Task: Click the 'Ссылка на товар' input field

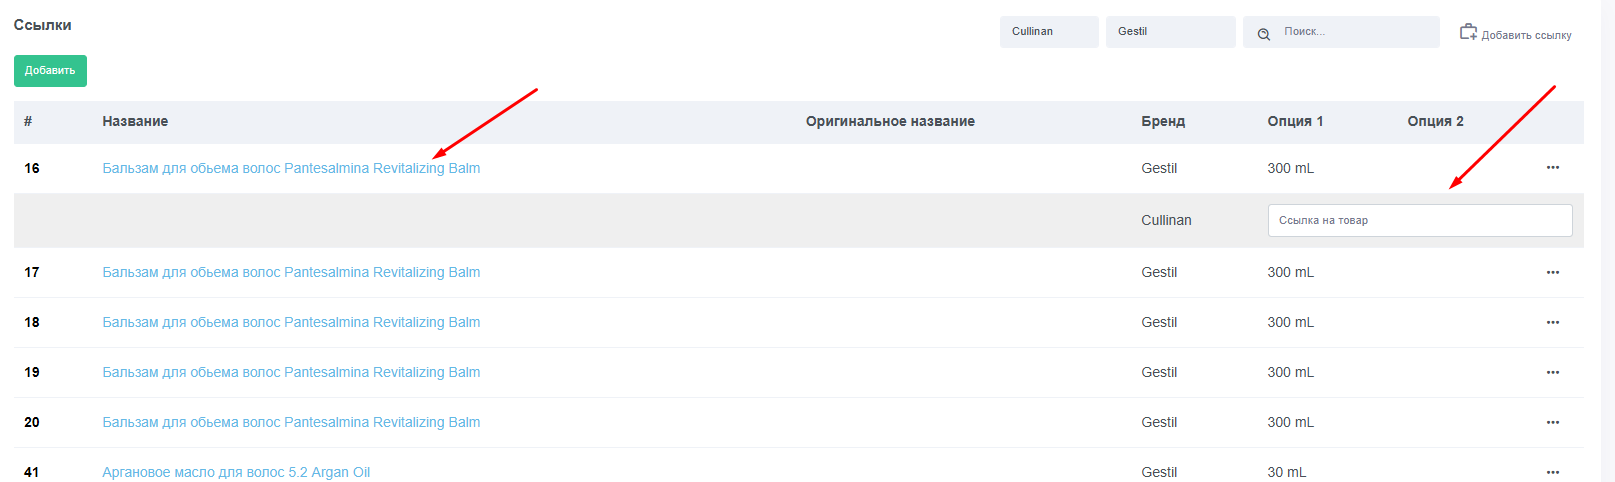Action: click(1419, 221)
